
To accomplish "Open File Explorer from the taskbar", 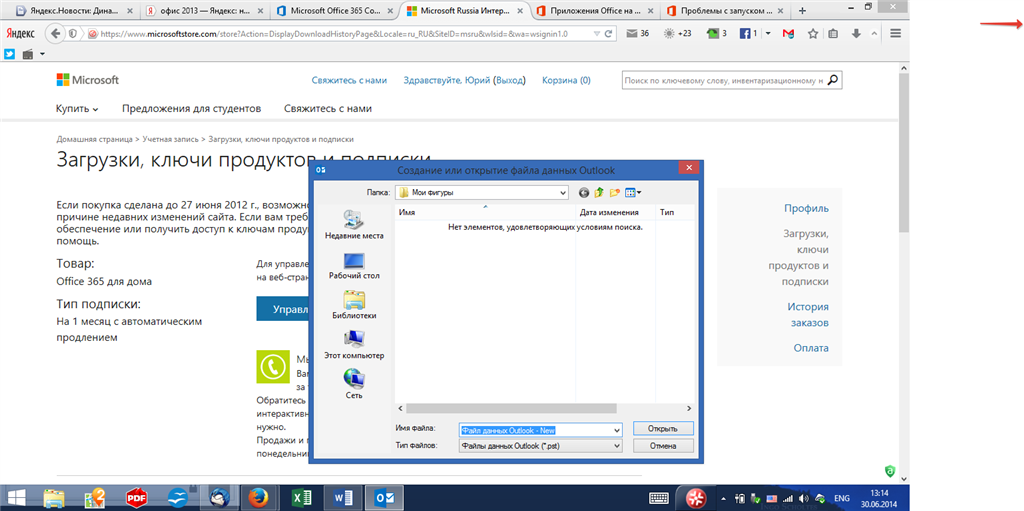I will pyautogui.click(x=54, y=498).
